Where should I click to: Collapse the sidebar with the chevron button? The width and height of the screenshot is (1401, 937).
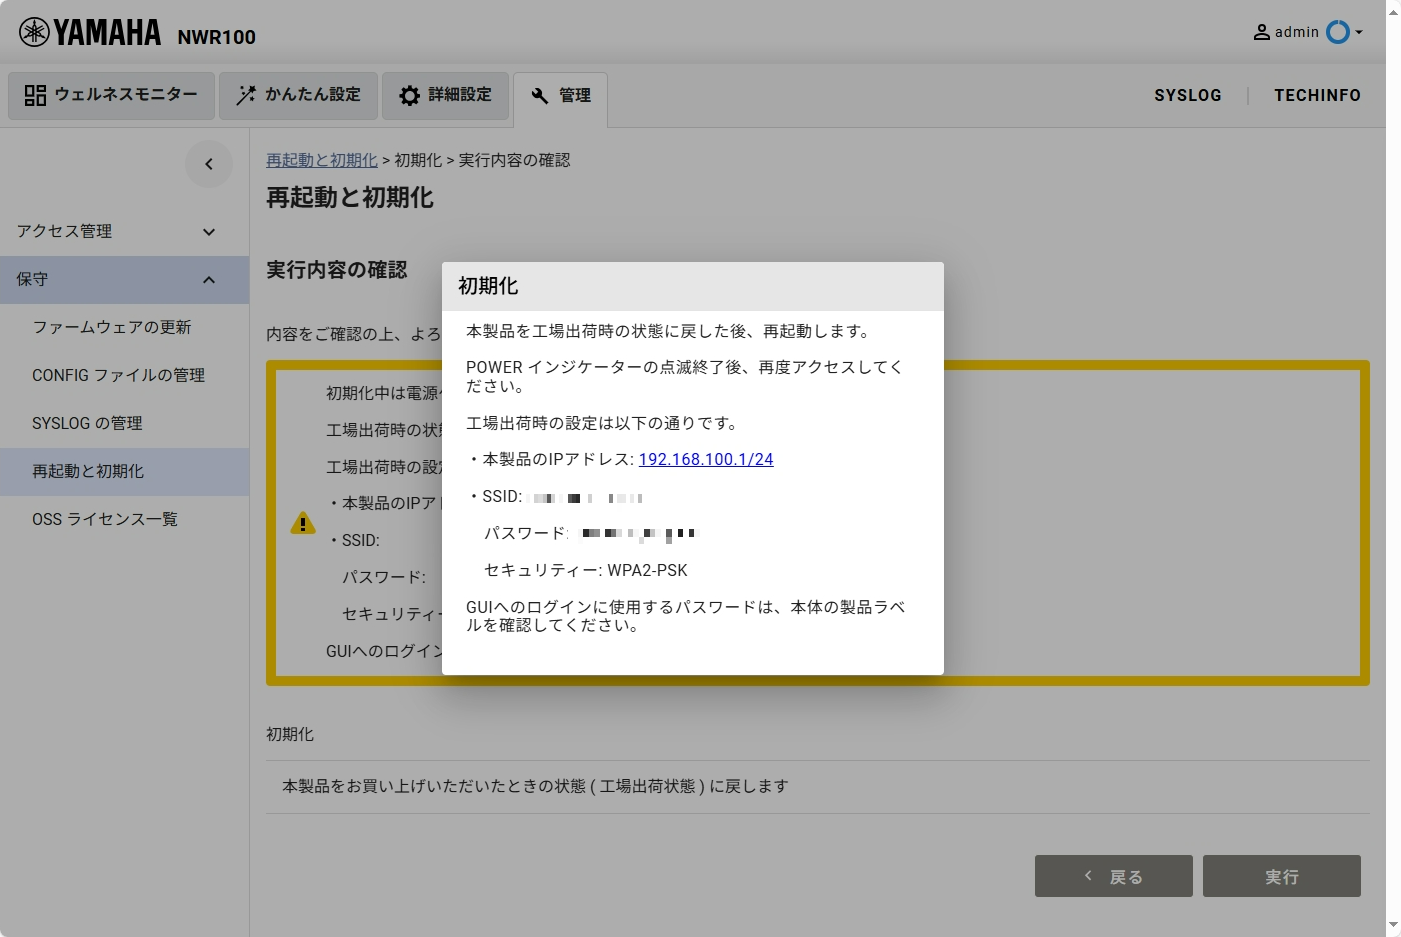pos(209,164)
